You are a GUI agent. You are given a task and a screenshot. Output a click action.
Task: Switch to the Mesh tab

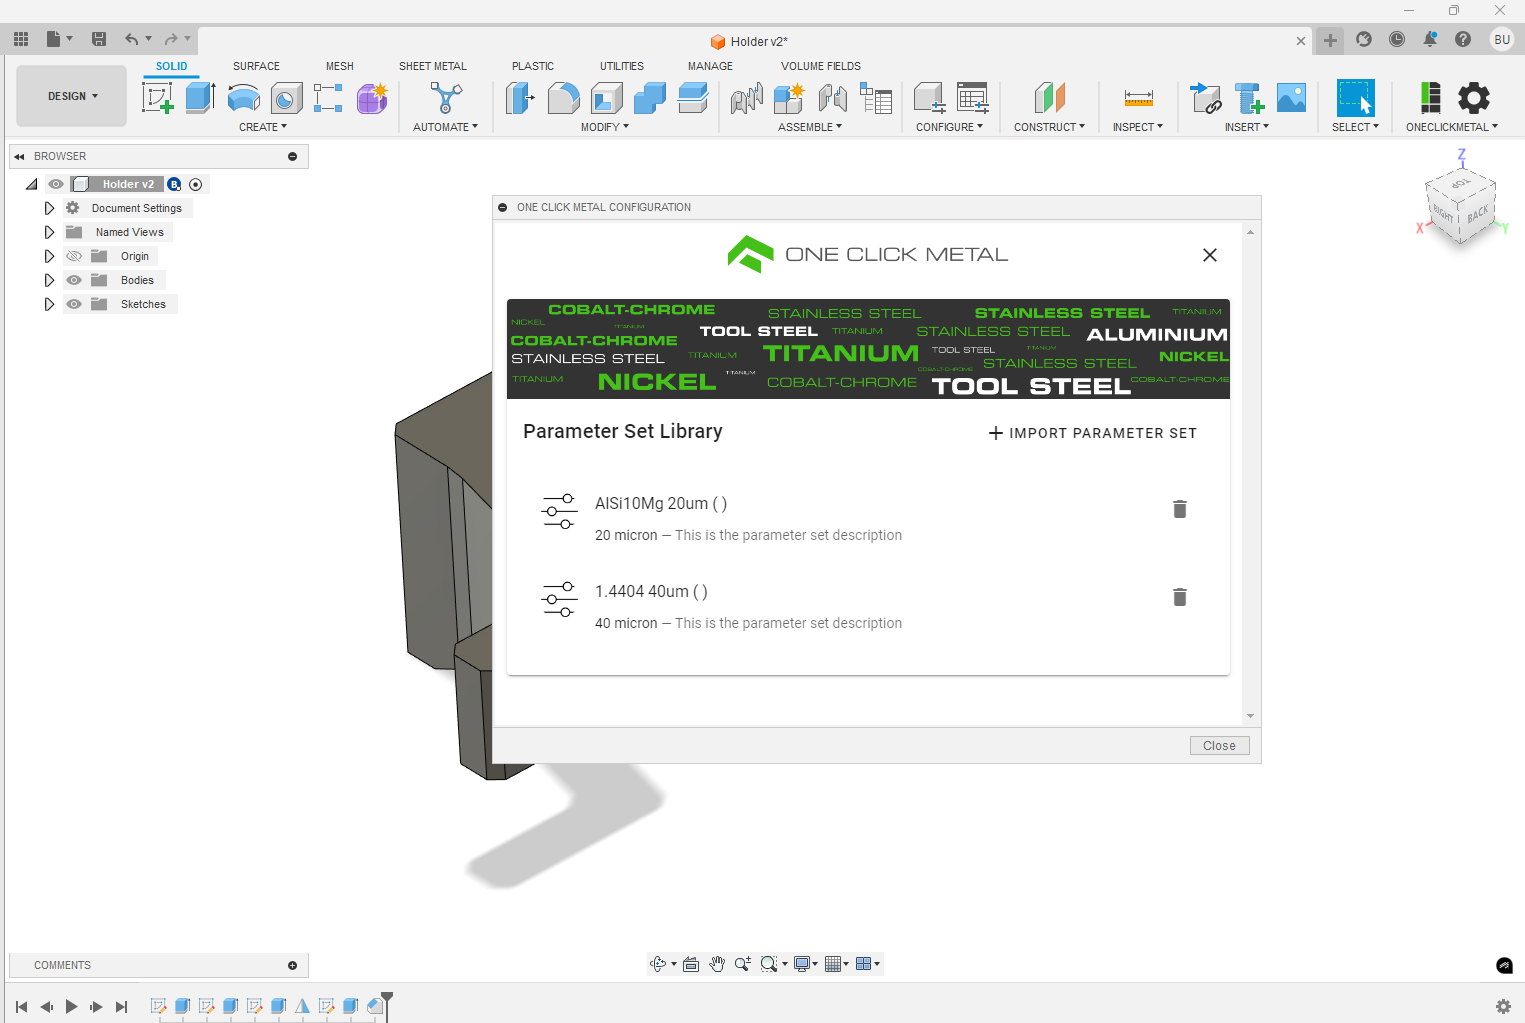[340, 66]
